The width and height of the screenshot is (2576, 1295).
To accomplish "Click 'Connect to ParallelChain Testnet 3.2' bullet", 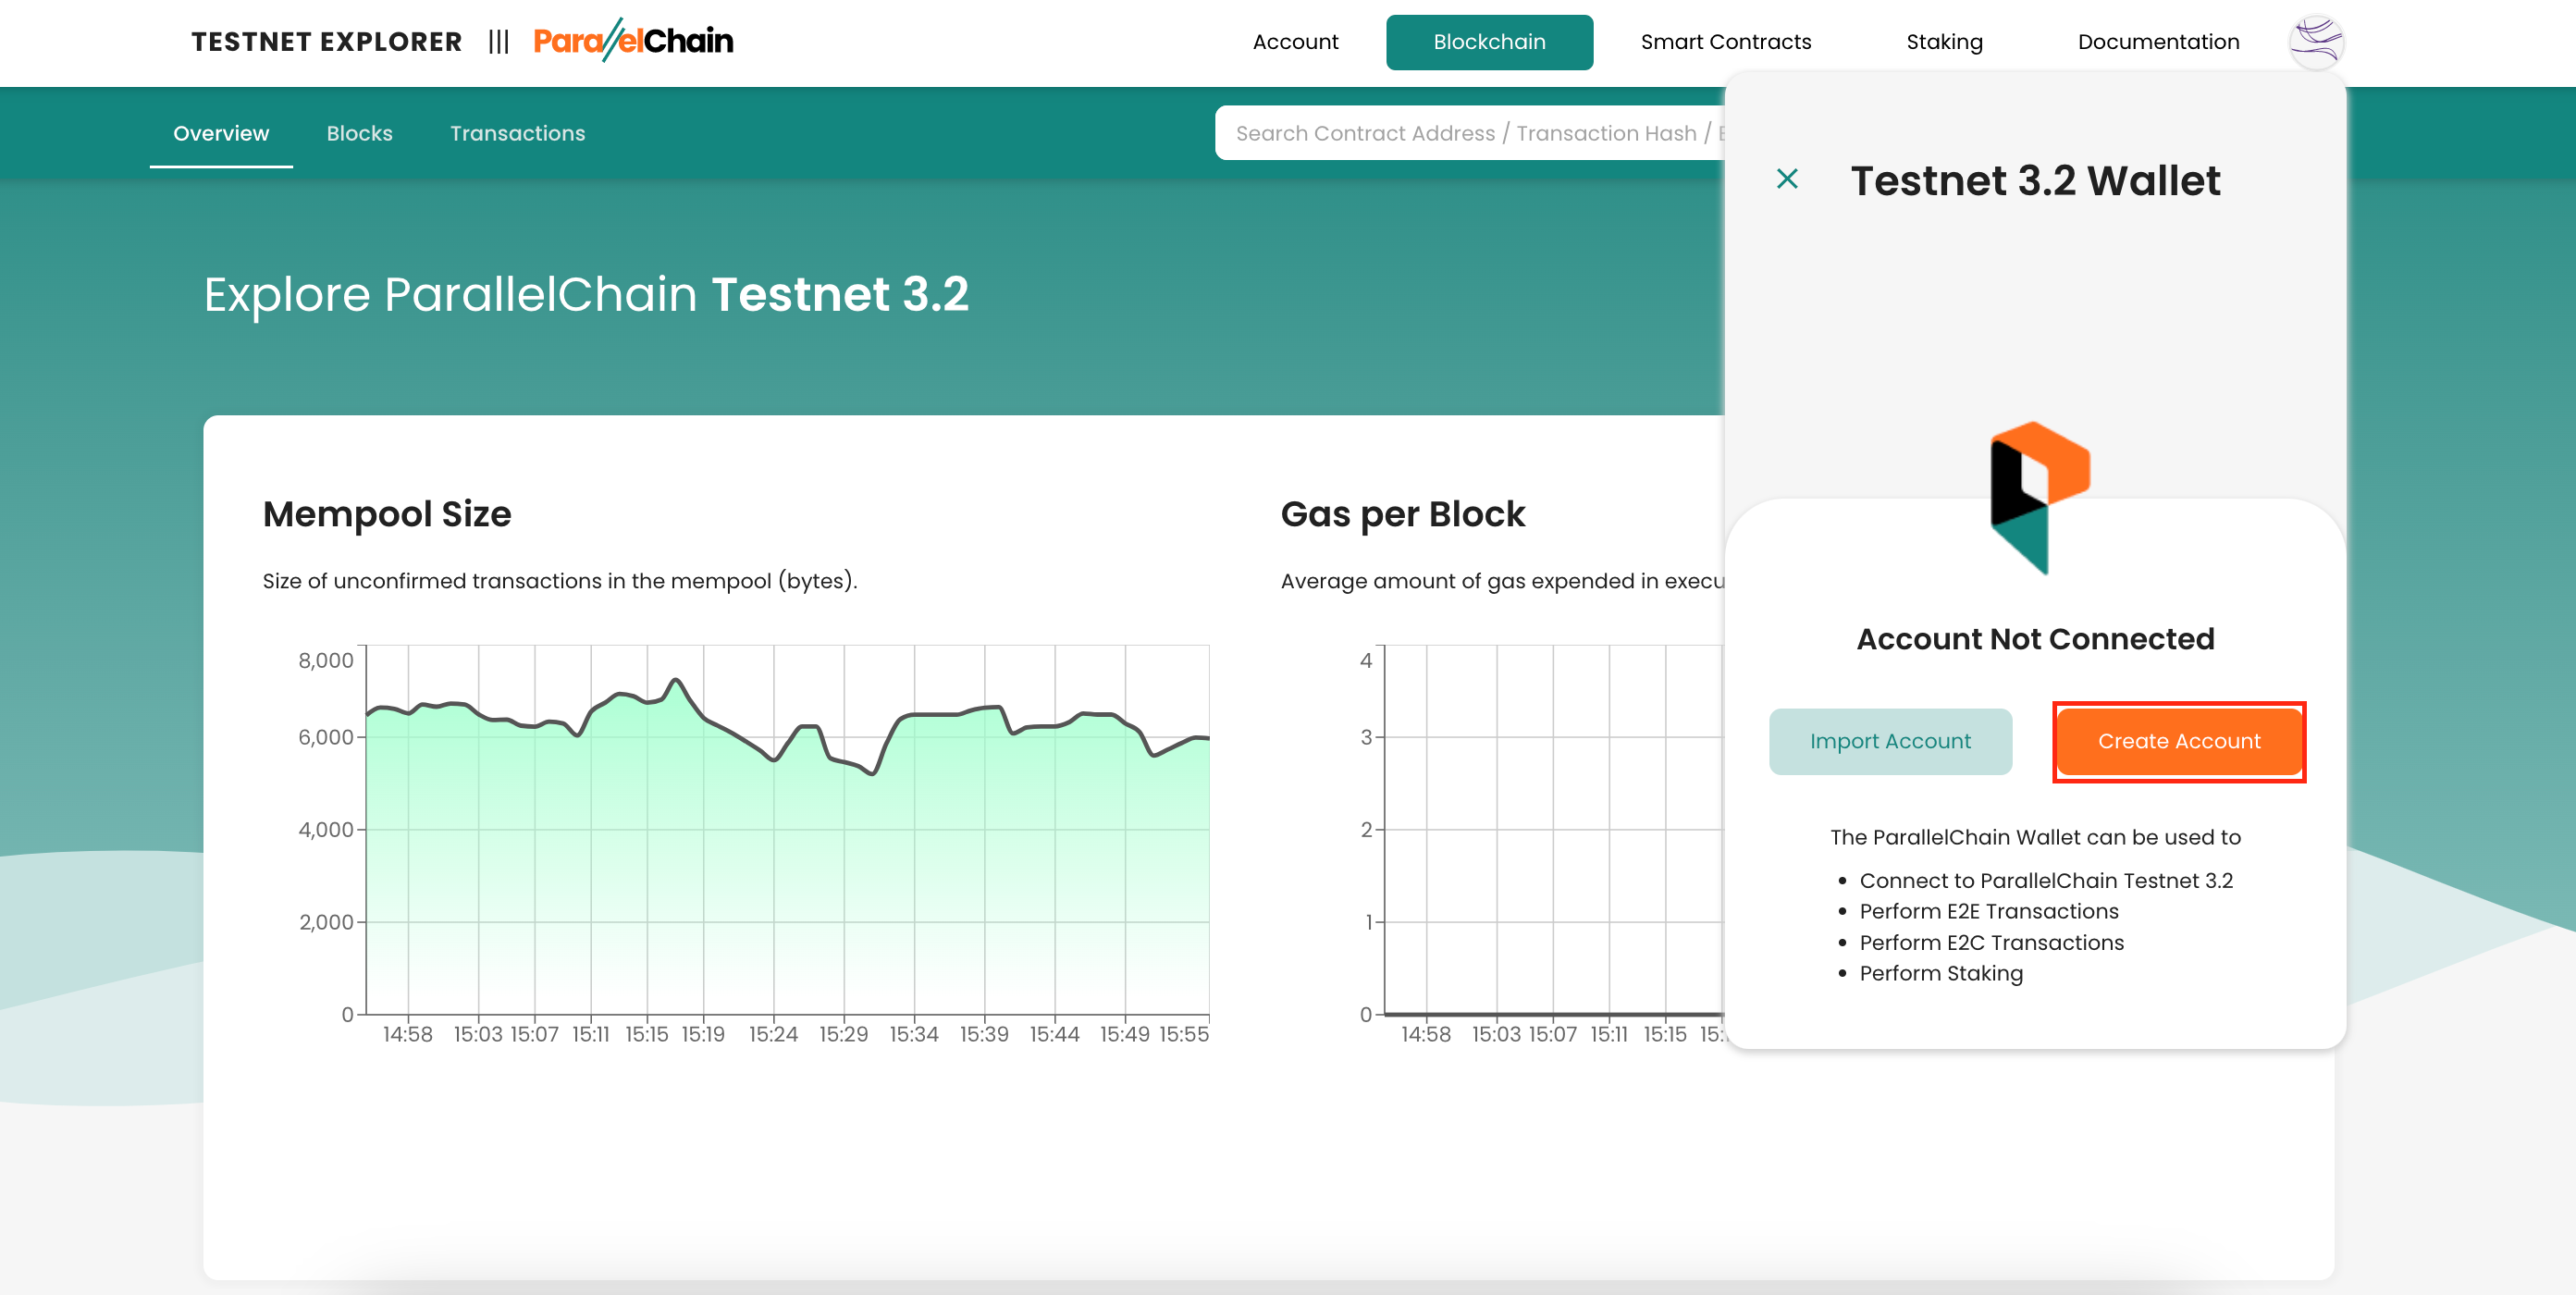I will tap(2046, 880).
